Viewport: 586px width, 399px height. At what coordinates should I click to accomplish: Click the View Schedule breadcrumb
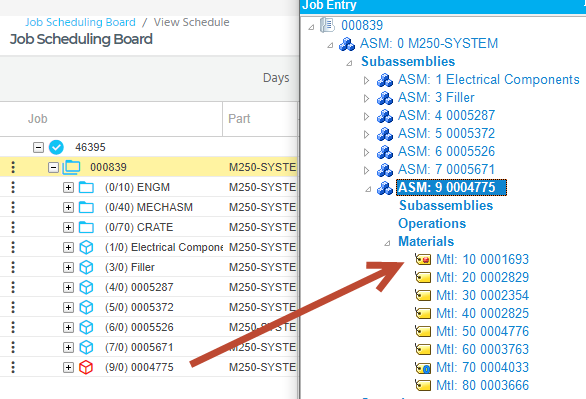[192, 22]
